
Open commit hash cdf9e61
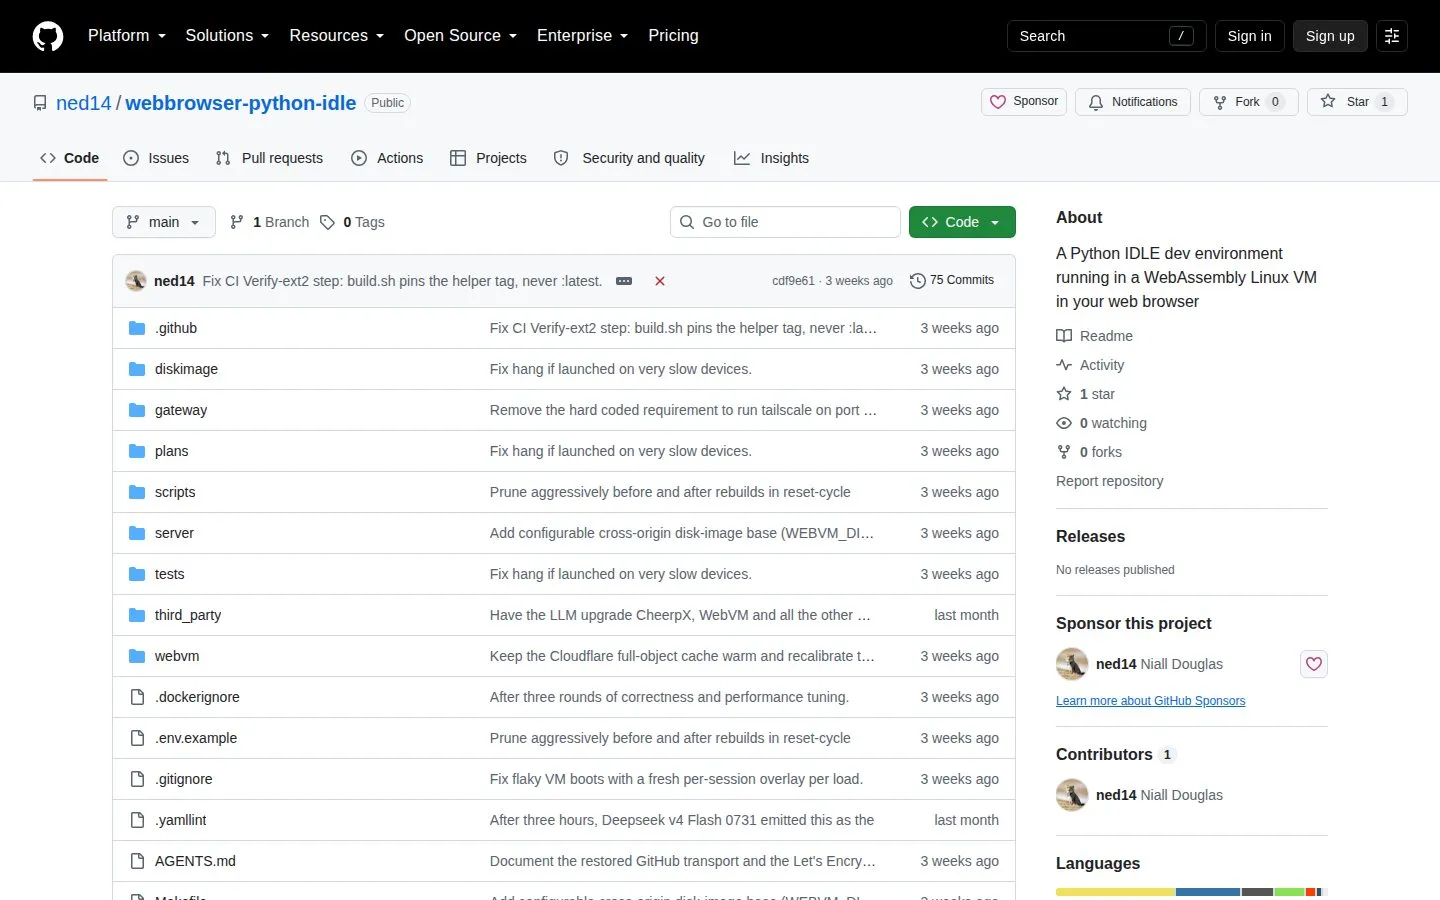tap(793, 281)
